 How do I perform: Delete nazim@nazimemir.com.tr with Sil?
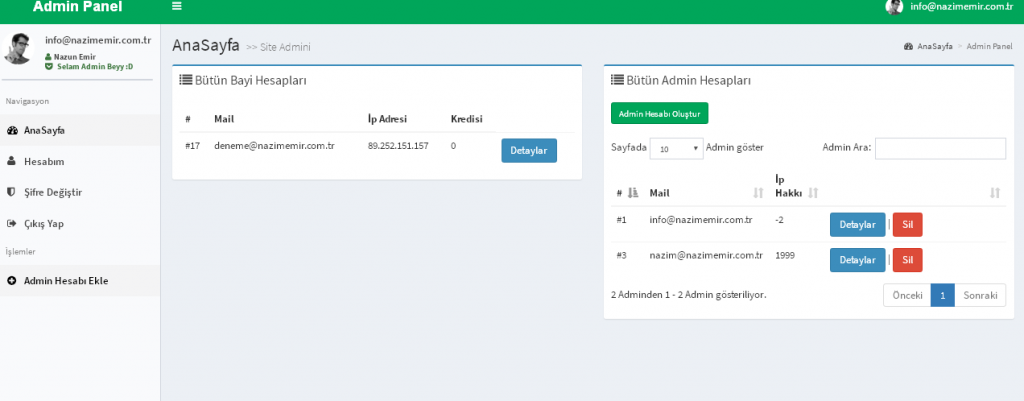[907, 260]
